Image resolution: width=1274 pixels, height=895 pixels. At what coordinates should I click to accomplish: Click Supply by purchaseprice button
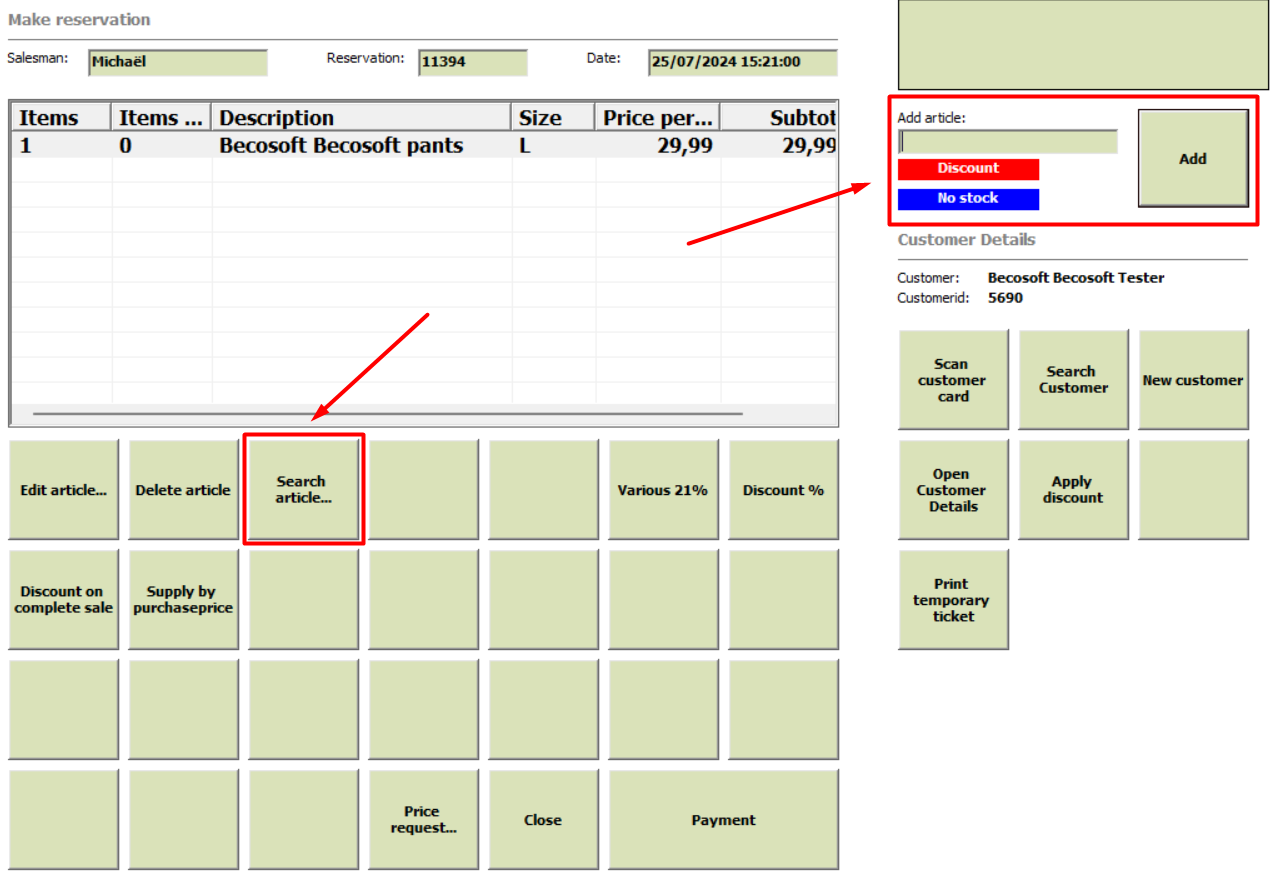pyautogui.click(x=184, y=600)
